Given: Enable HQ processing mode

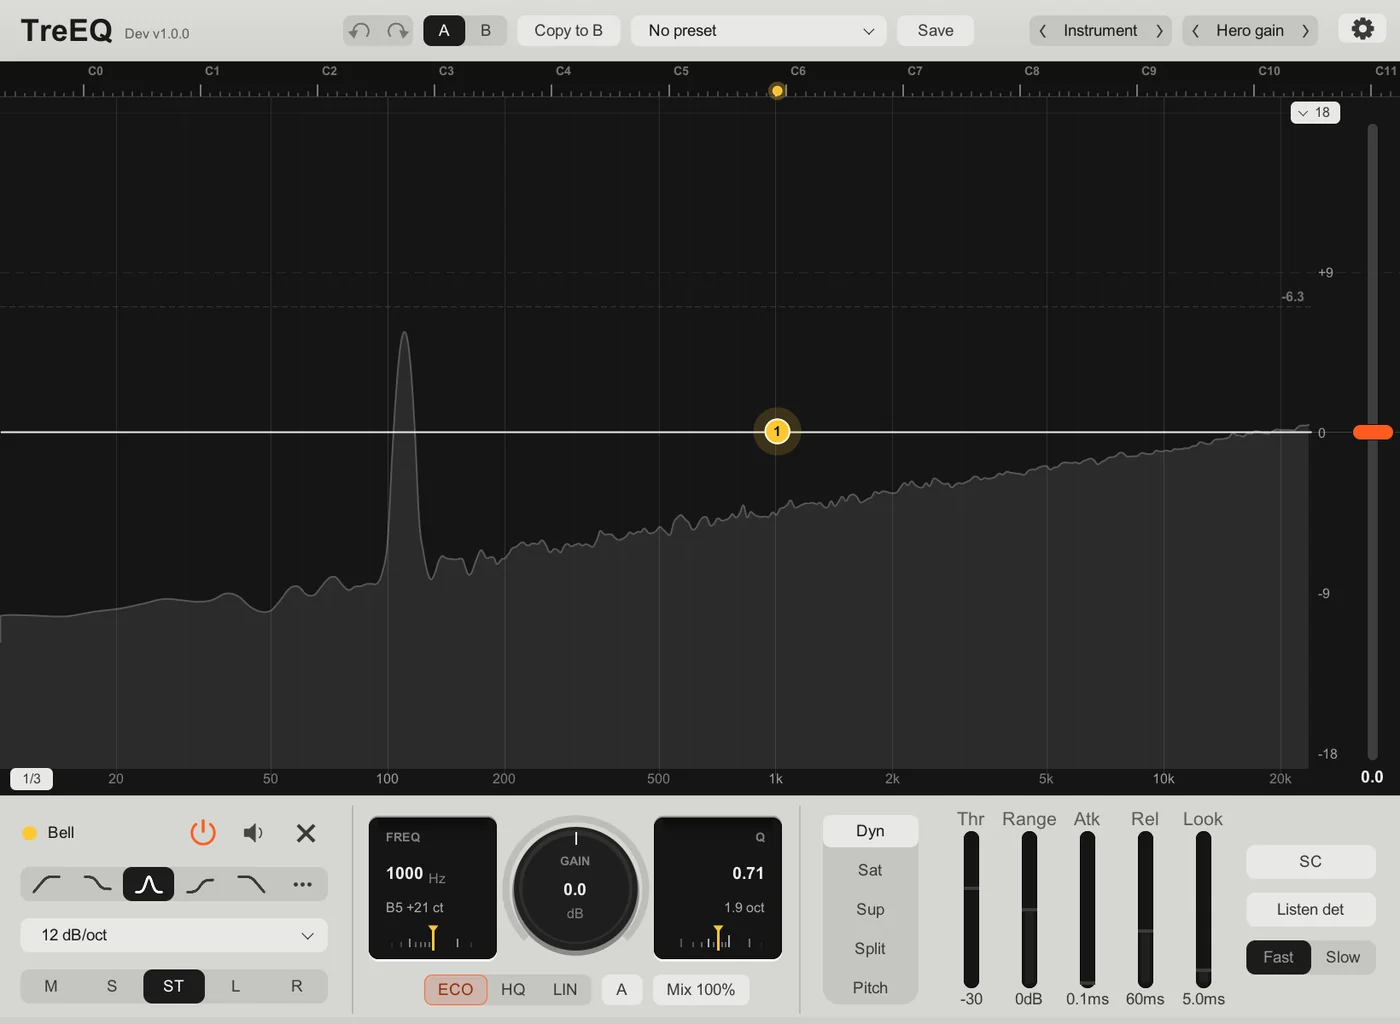Looking at the screenshot, I should [x=513, y=989].
